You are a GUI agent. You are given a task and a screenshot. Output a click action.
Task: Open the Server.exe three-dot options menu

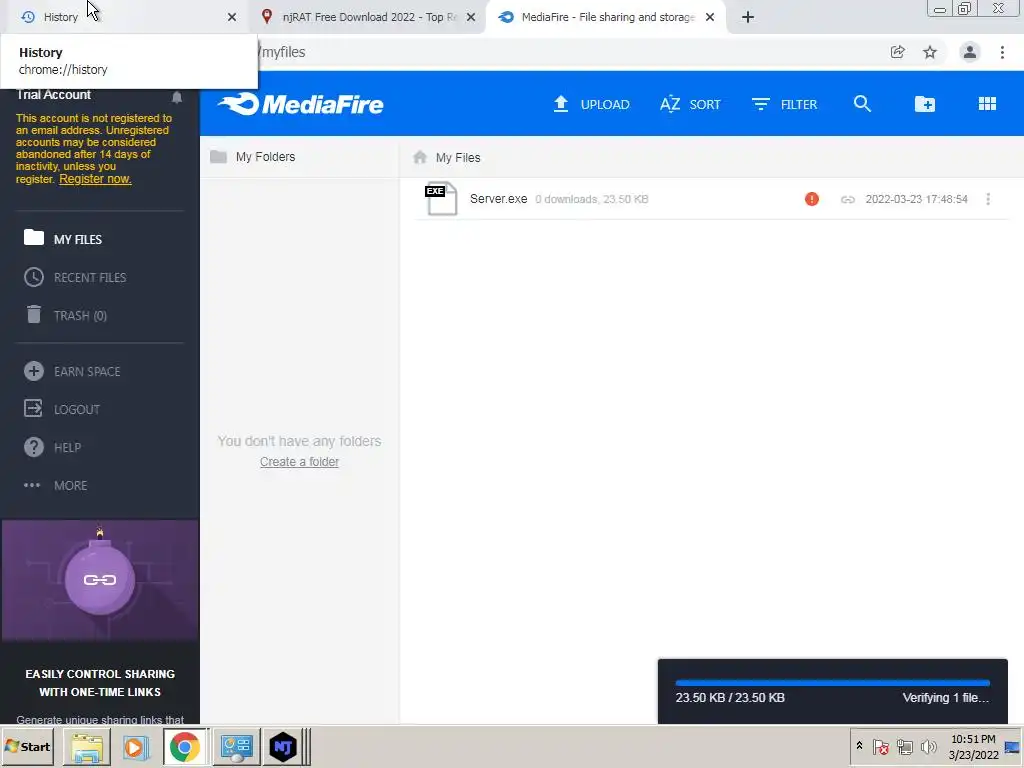(x=988, y=199)
